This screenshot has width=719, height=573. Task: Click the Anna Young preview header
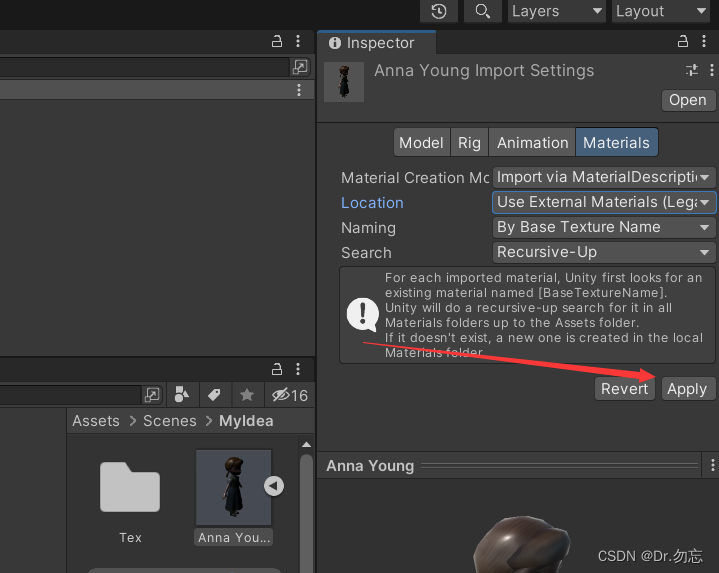click(509, 466)
